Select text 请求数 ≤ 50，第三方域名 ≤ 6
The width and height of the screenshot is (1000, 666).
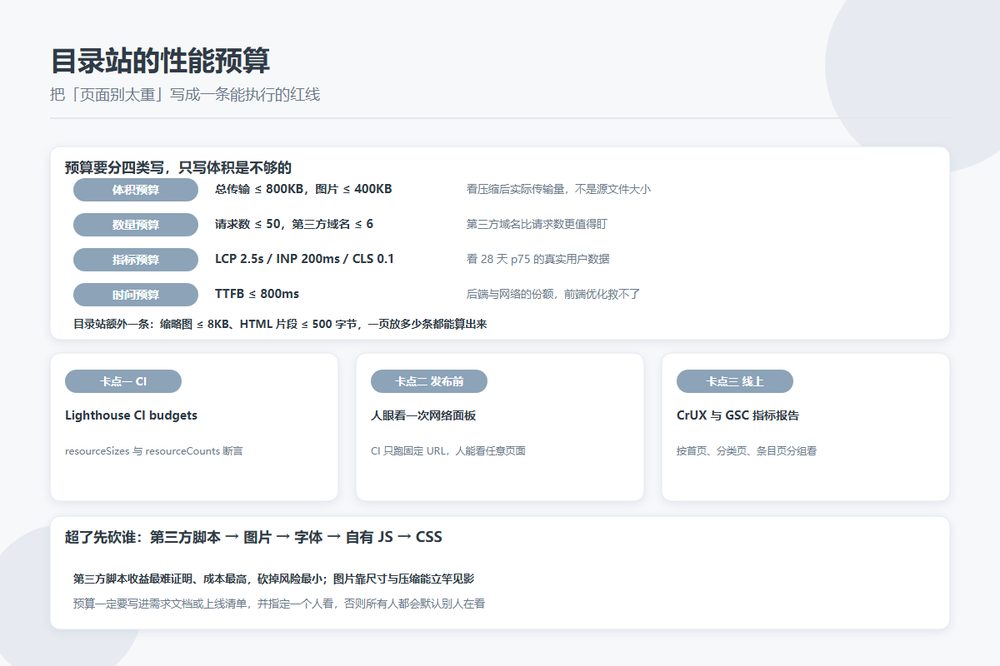(294, 224)
